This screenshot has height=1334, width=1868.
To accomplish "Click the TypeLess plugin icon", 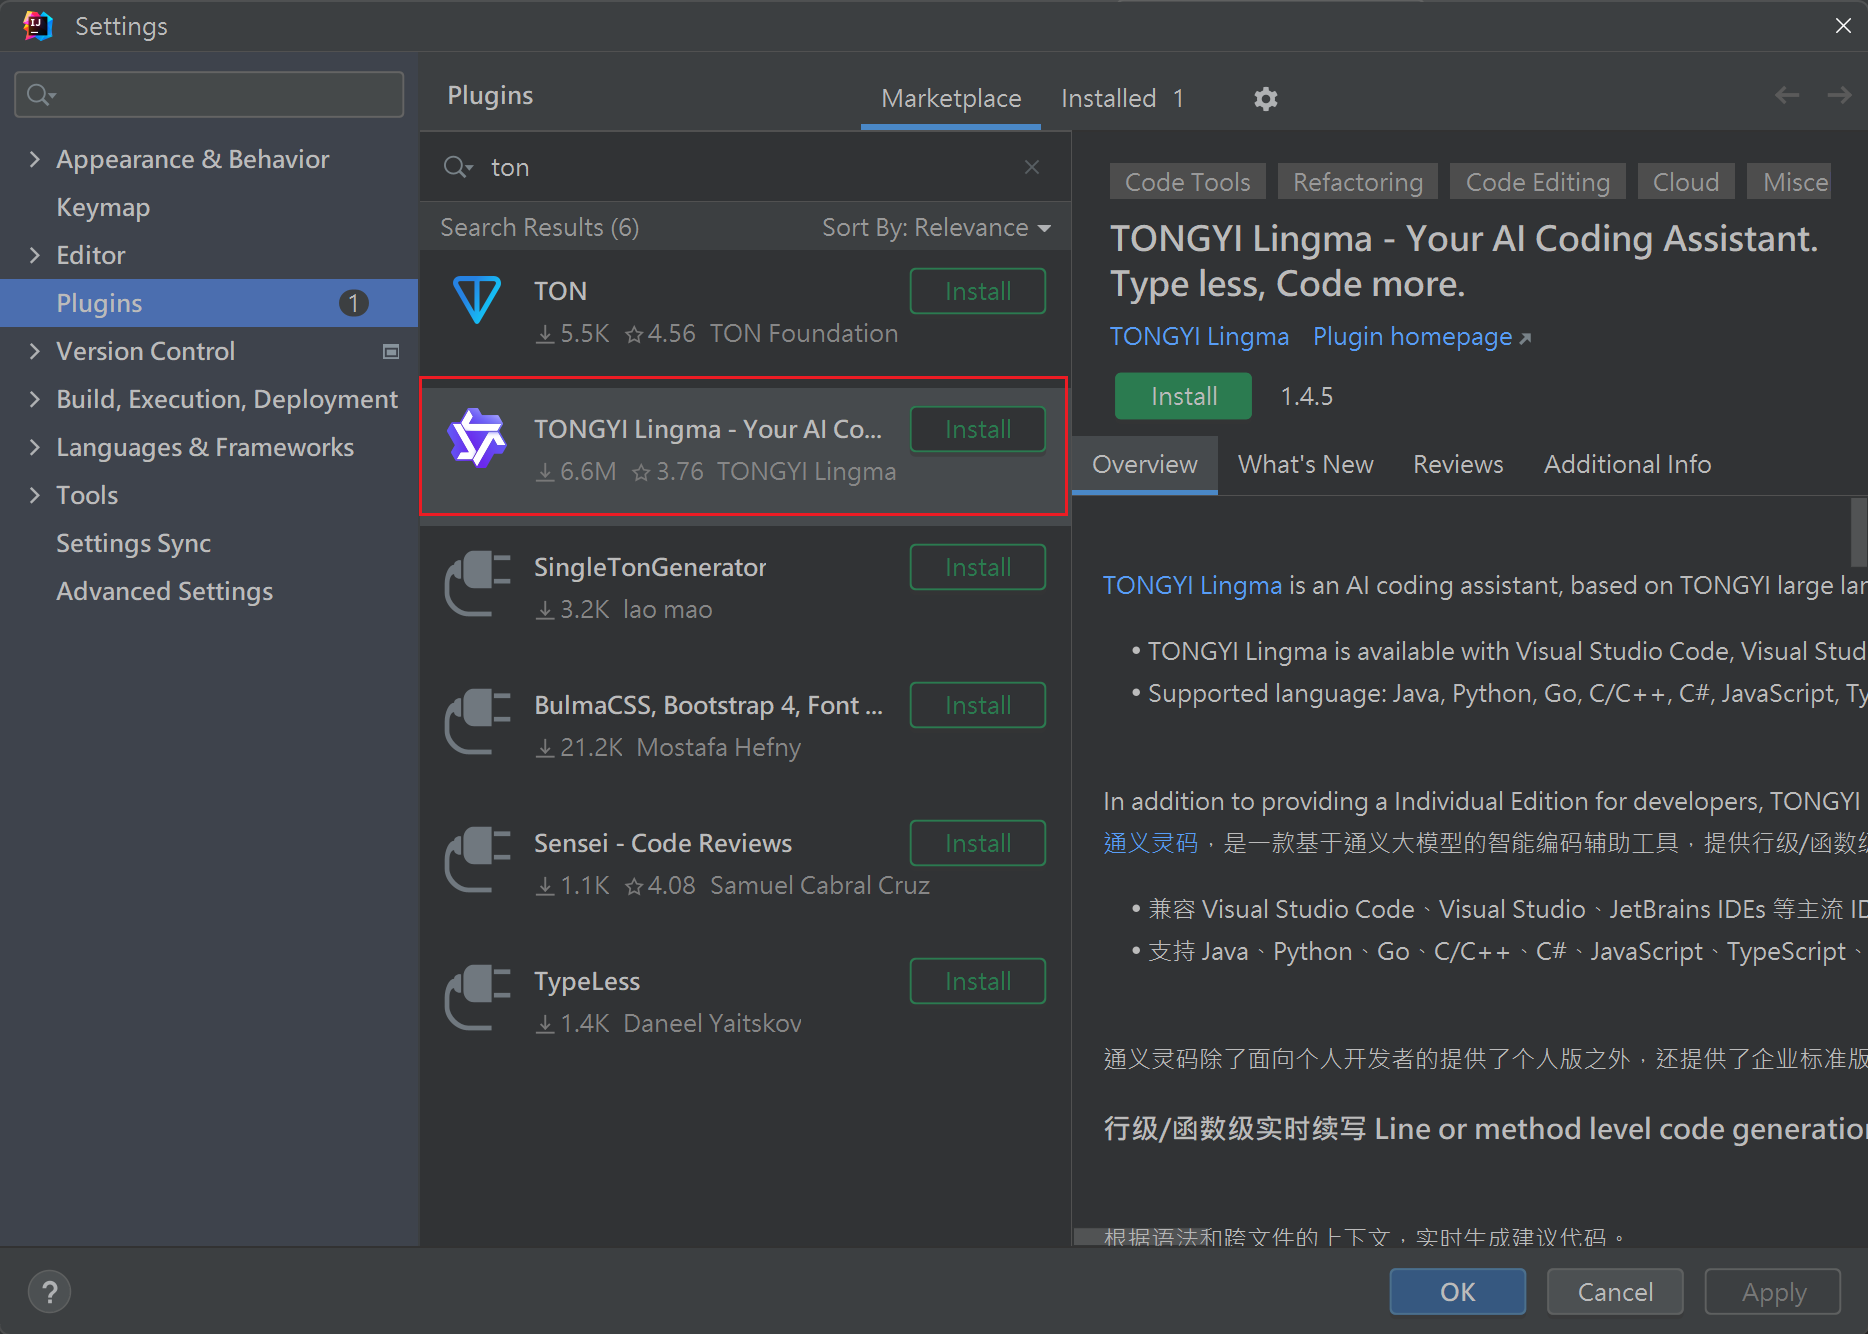I will click(477, 998).
